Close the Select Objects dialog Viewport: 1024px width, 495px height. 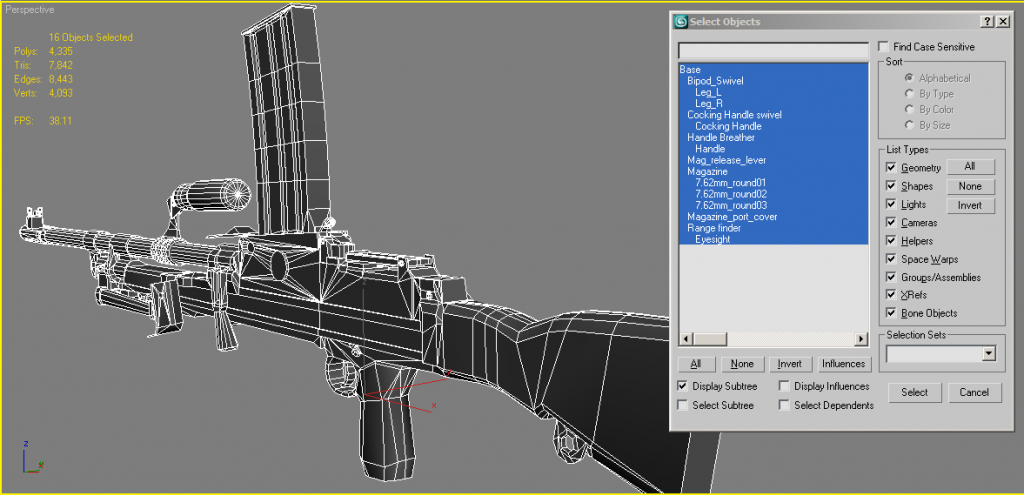1001,22
